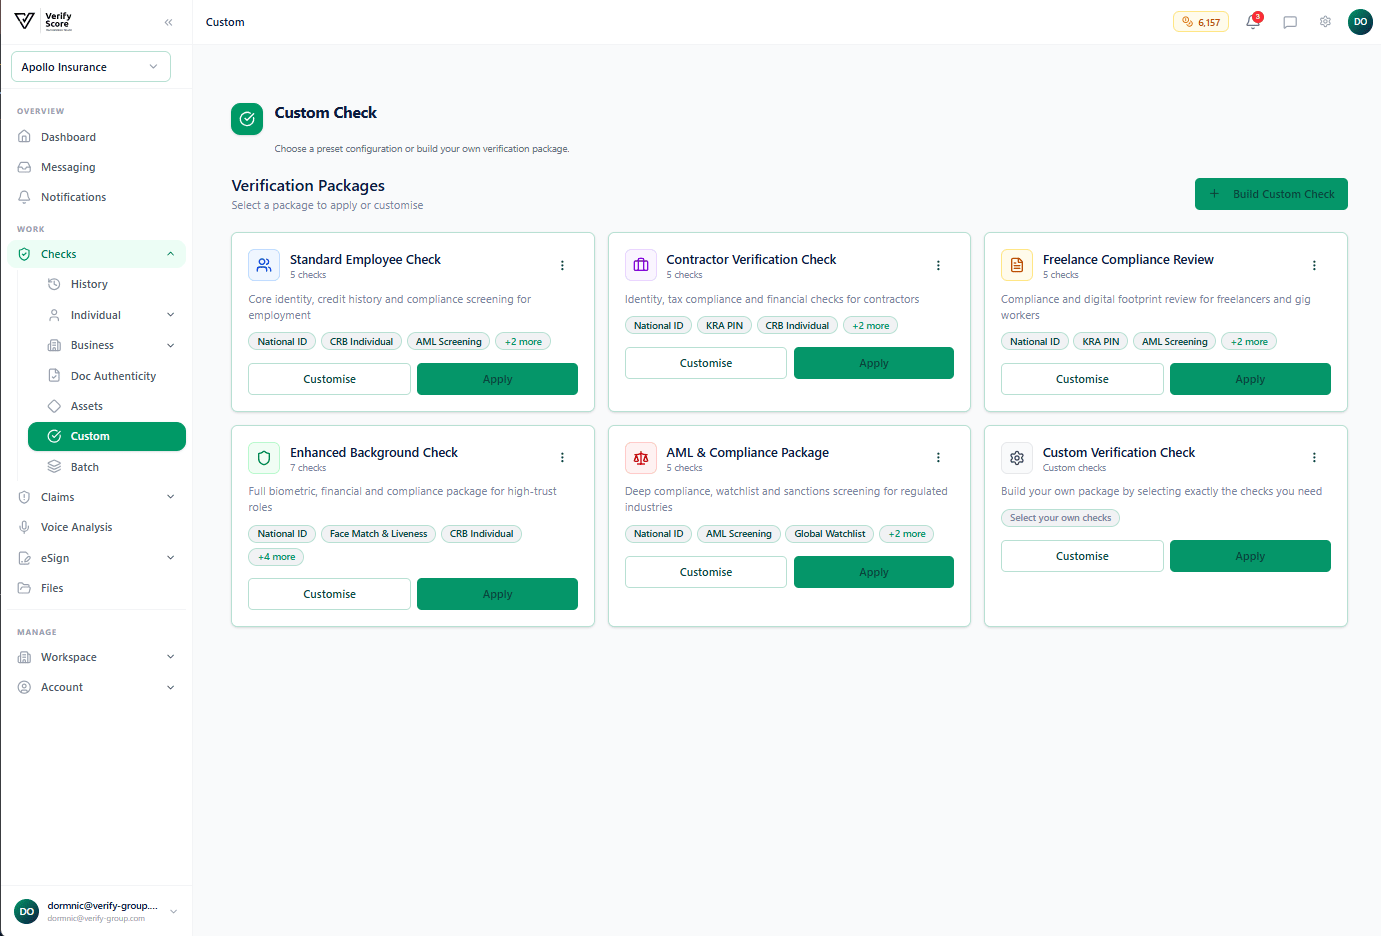Show +4 more checks in Enhanced Background
1381x936 pixels.
pos(276,557)
